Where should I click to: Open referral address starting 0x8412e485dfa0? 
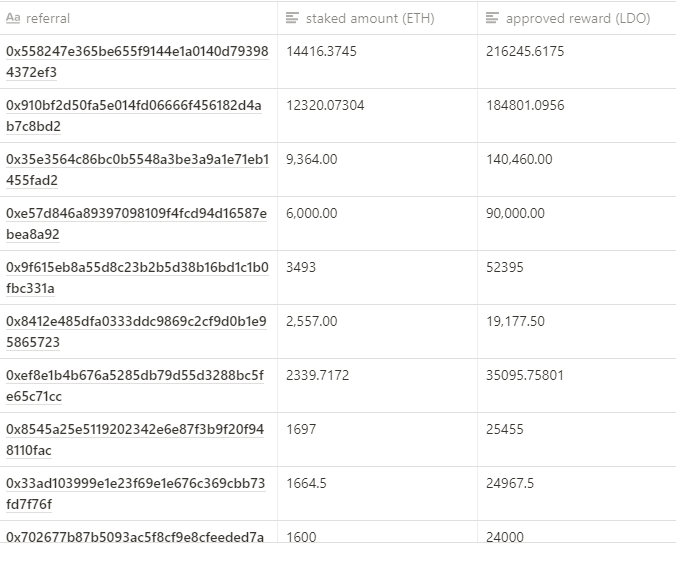[x=136, y=332]
